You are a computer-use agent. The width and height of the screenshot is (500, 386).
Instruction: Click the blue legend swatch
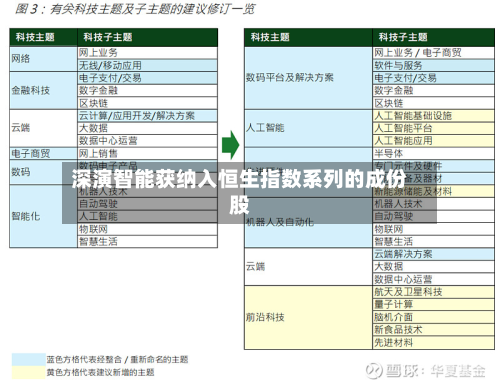28,360
